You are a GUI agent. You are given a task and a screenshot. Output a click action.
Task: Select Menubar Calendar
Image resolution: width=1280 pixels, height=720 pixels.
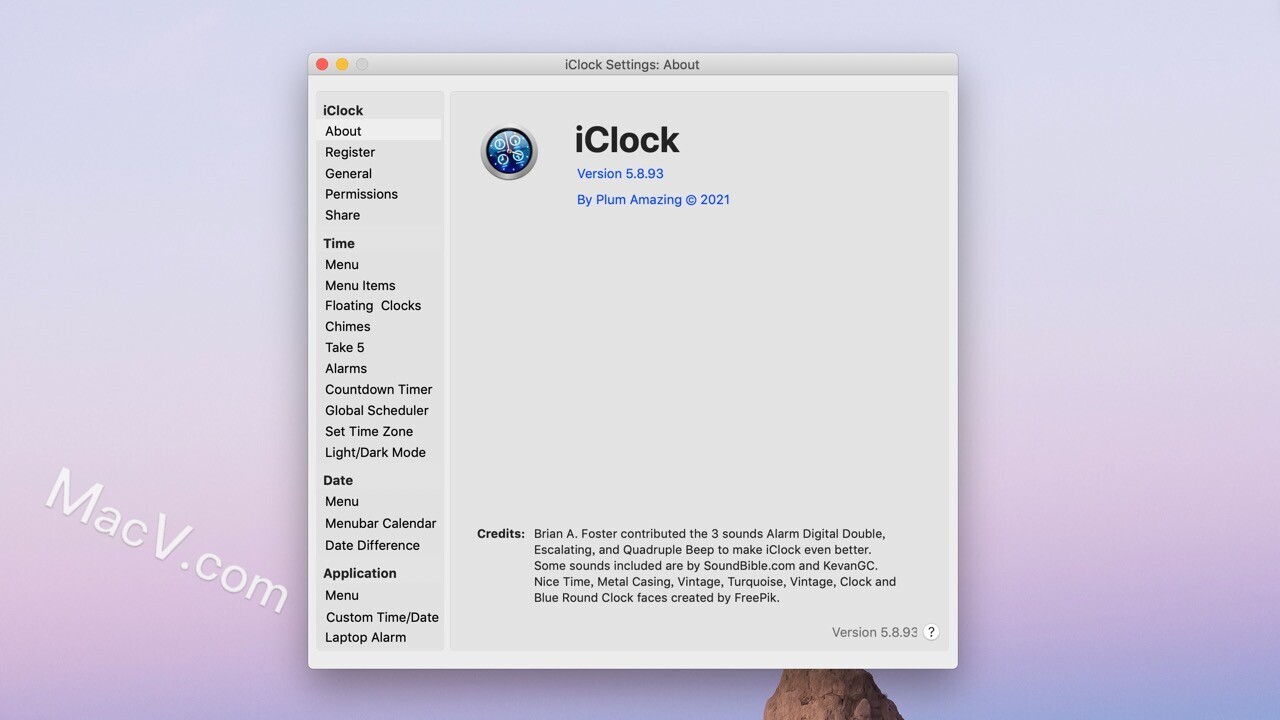(x=379, y=524)
